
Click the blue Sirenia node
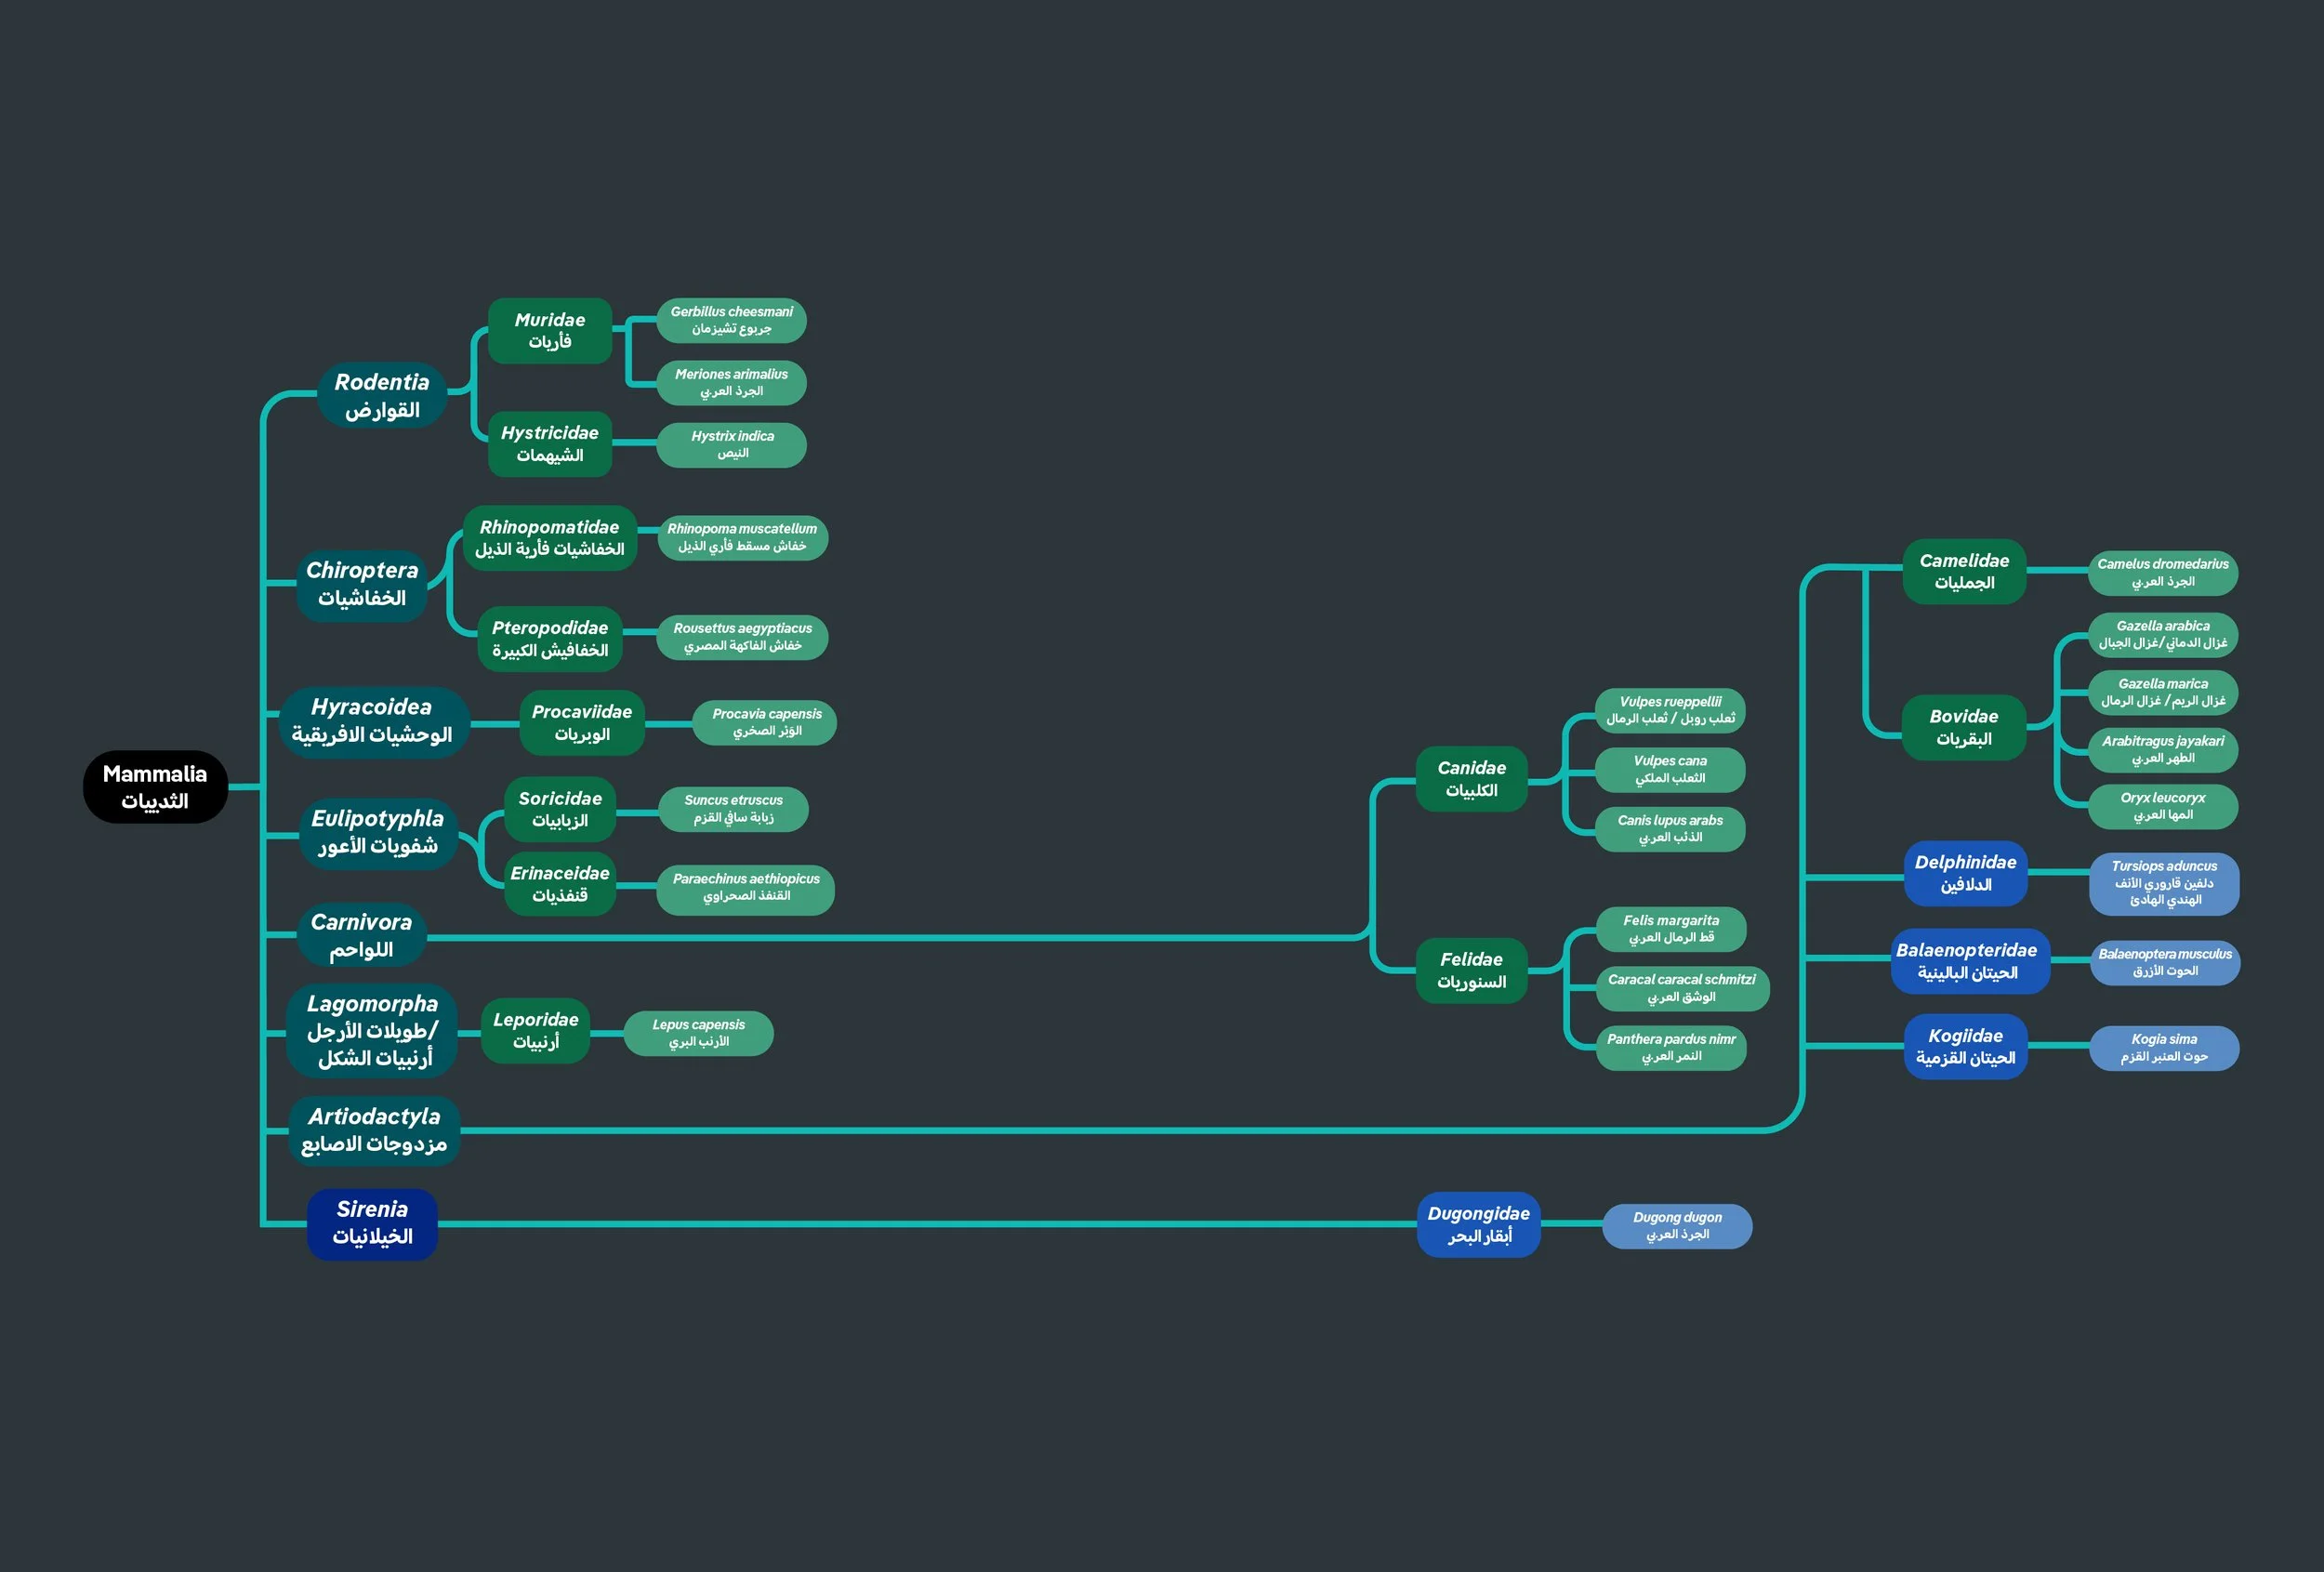(x=372, y=1222)
